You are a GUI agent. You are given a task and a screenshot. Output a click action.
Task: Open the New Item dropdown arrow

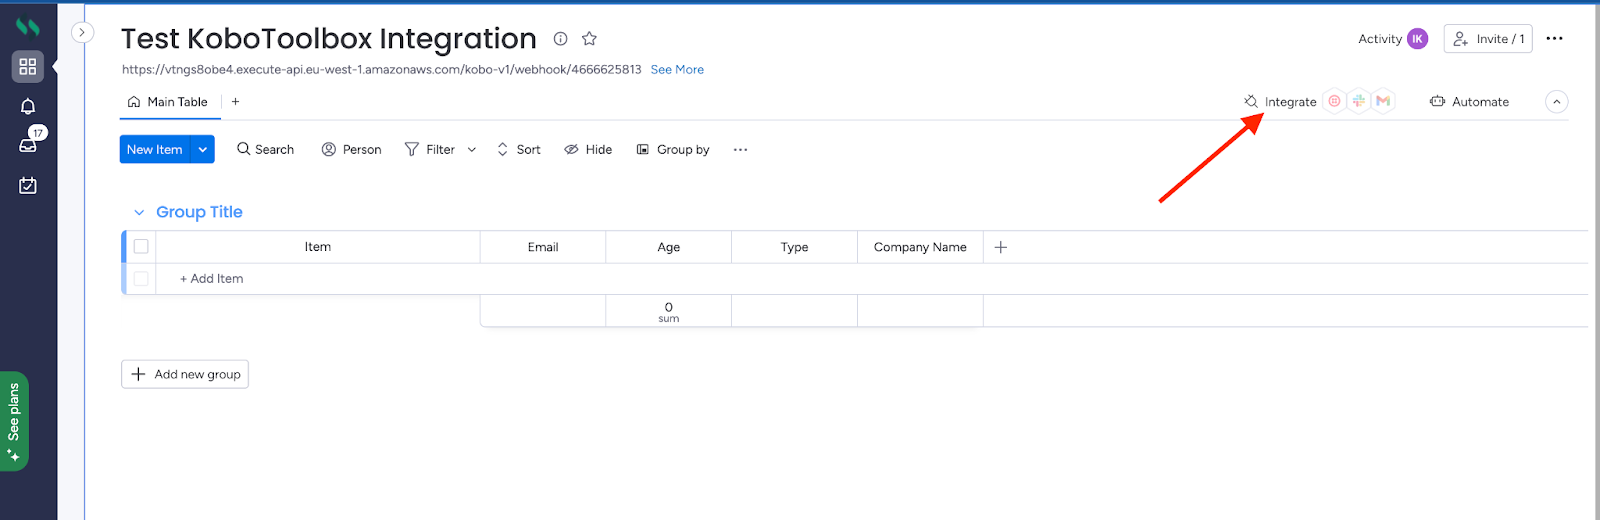coord(203,150)
